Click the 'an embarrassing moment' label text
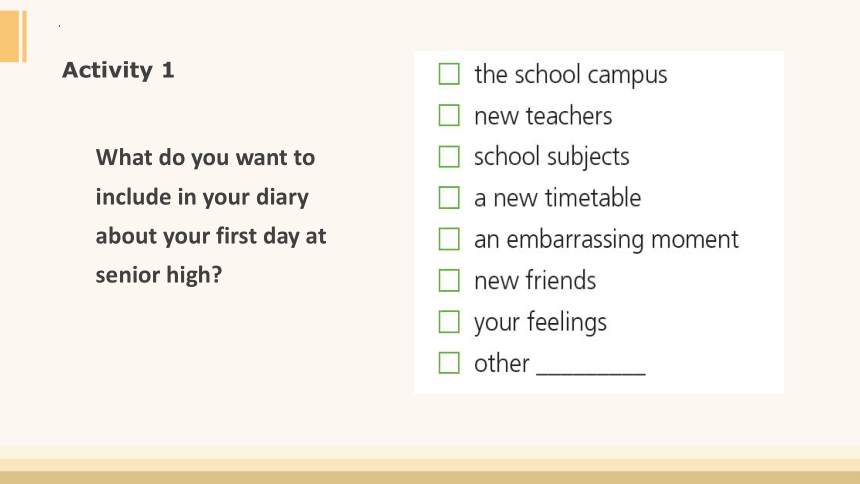 (606, 240)
